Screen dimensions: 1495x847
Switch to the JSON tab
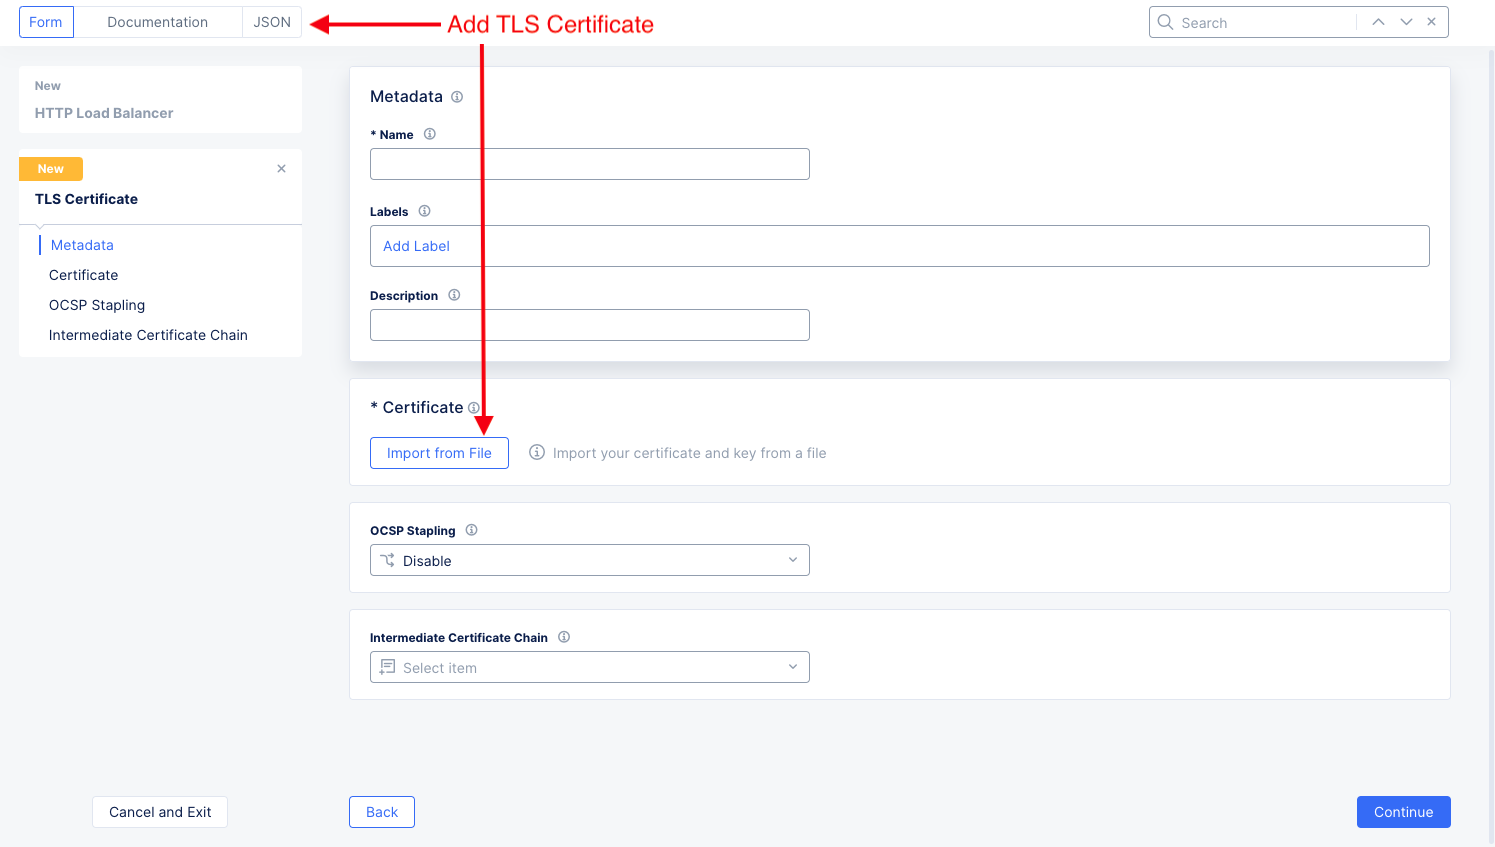click(271, 21)
